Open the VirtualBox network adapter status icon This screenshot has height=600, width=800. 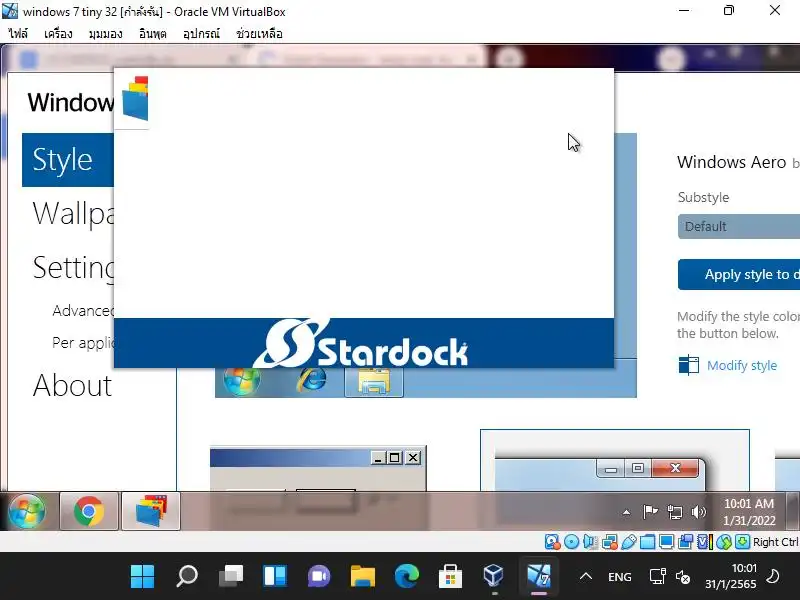point(610,542)
